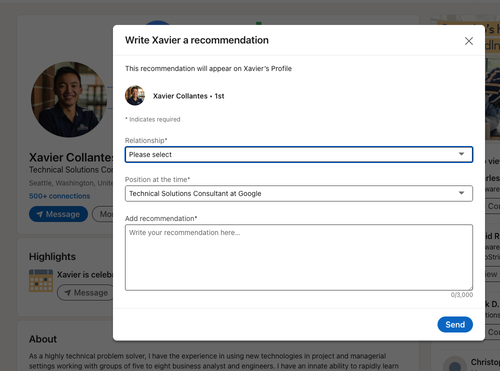Click Xavier's large profile photo in background
500x371 pixels.
click(69, 99)
